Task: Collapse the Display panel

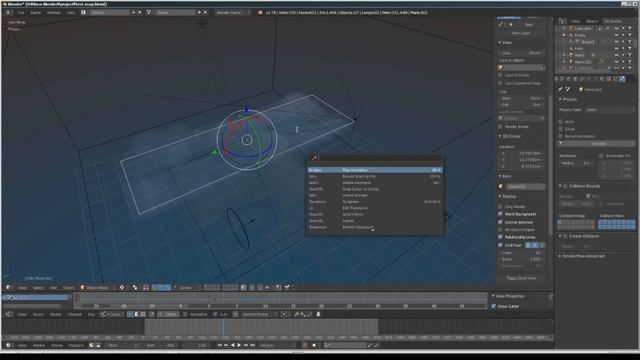Action: pos(500,196)
